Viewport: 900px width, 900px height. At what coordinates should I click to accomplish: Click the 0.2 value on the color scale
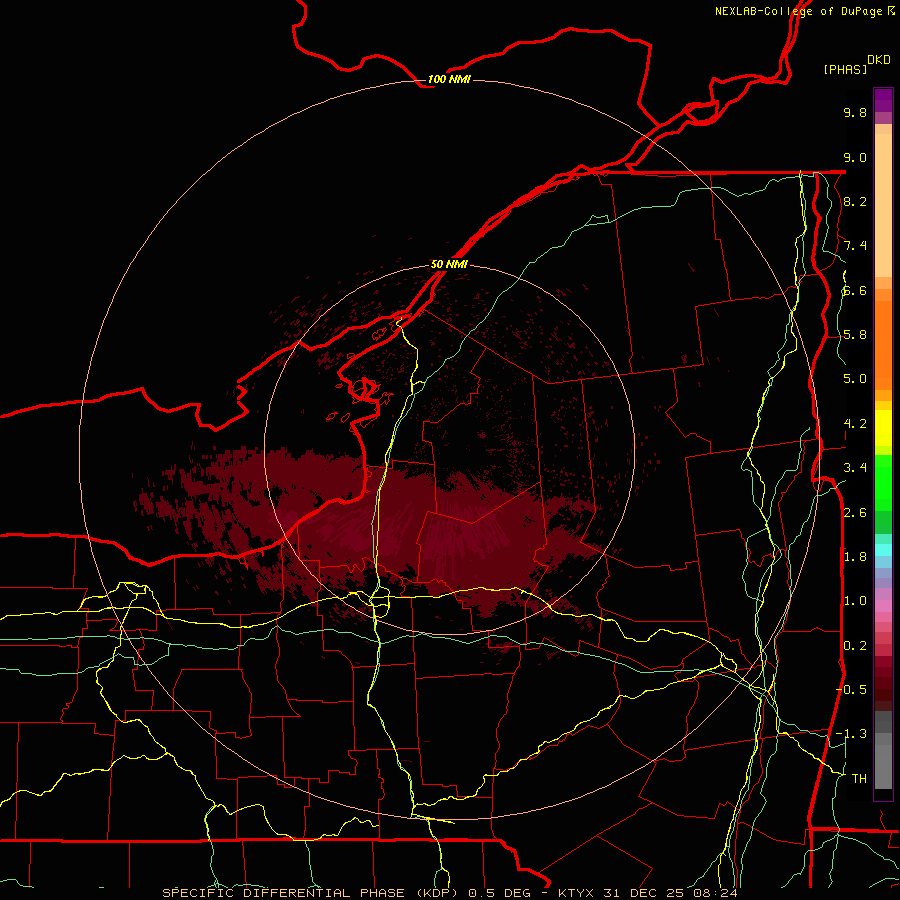click(855, 646)
